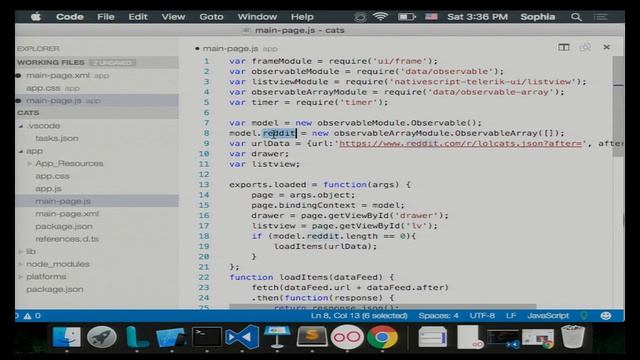The height and width of the screenshot is (360, 640).
Task: Open the root package.json below platforms
Action: tap(55, 289)
